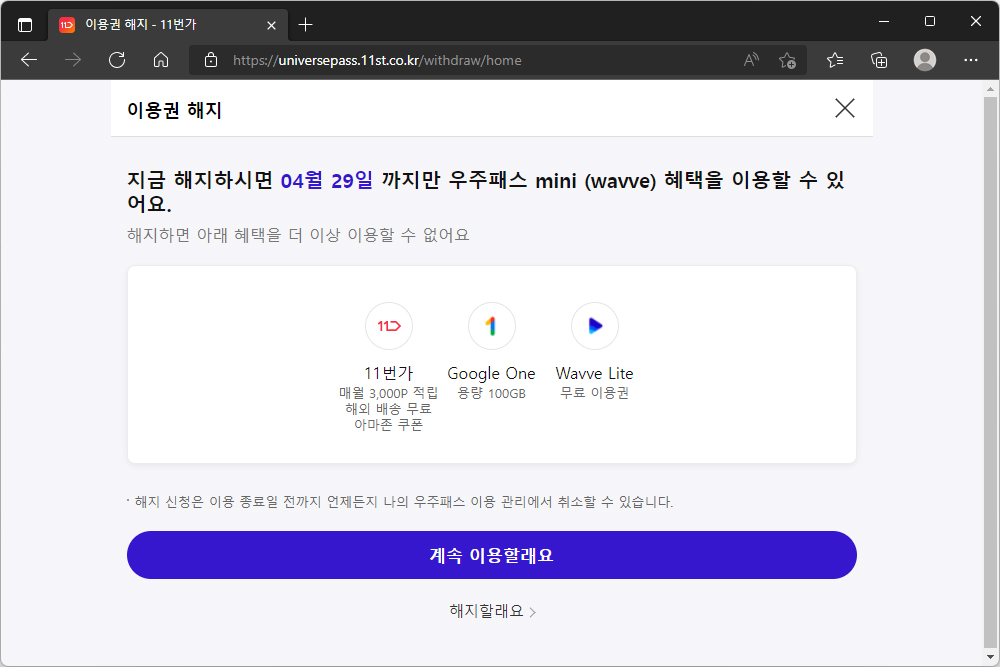
Task: Open the Favorites list icon
Action: [x=835, y=60]
